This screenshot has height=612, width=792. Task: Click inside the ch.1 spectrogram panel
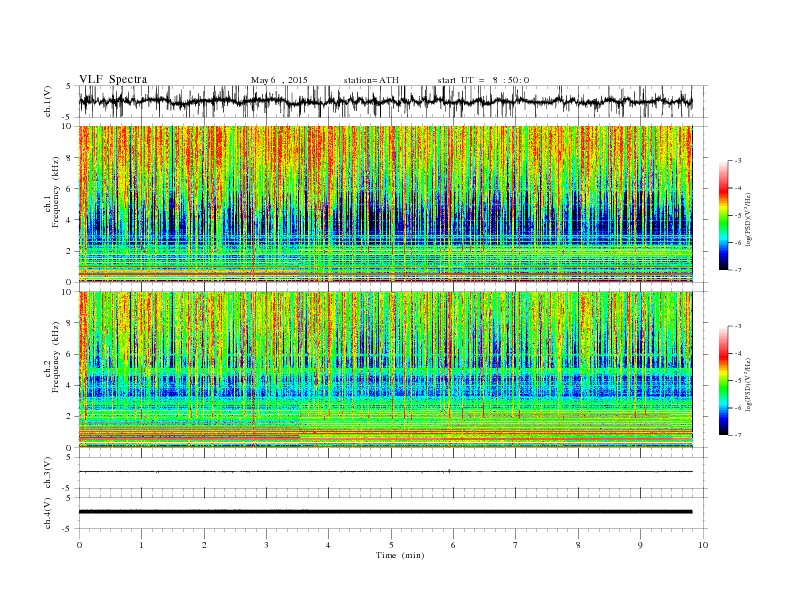click(385, 204)
